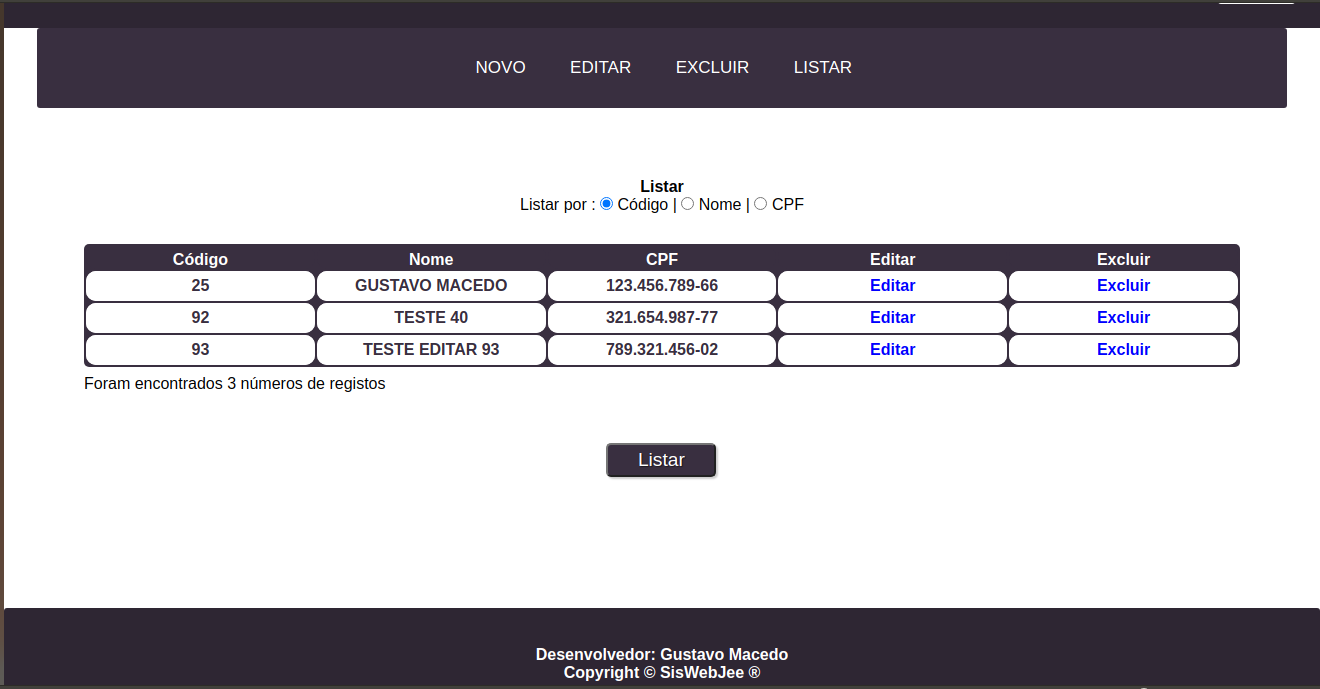
Task: Delete the record with code 93
Action: 1123,349
